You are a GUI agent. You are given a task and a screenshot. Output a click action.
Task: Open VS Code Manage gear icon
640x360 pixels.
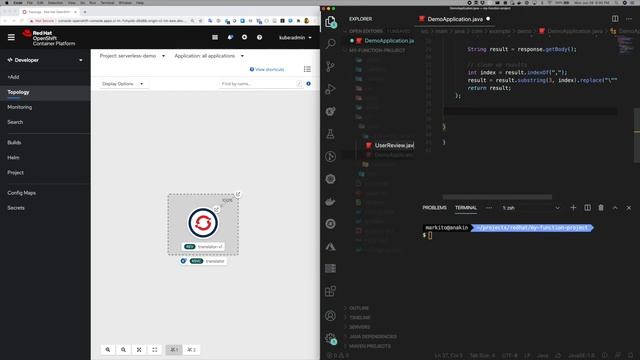(331, 338)
